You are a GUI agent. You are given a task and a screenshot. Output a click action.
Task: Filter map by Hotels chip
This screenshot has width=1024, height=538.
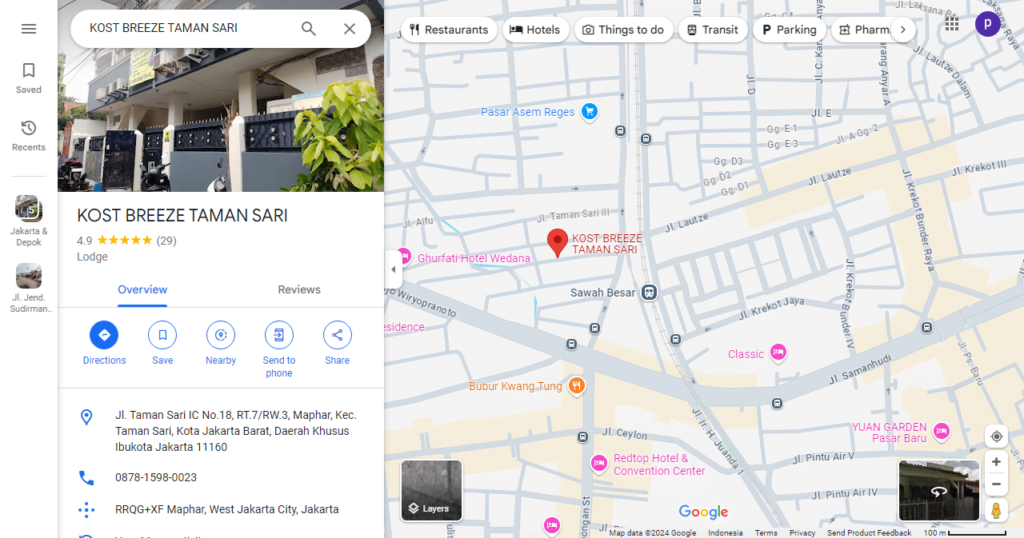click(x=535, y=30)
